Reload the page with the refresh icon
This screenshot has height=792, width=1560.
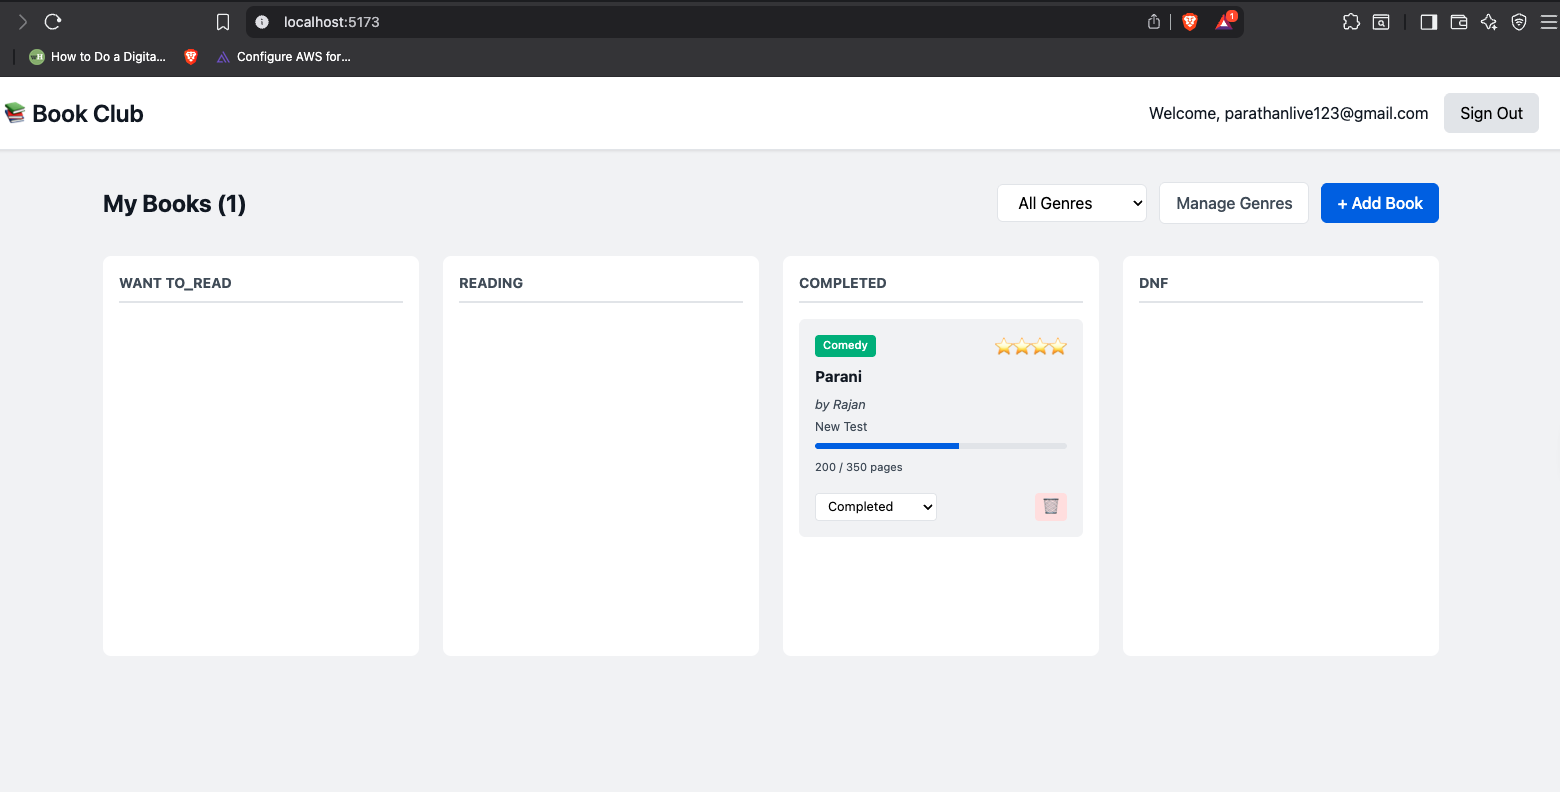pos(53,22)
